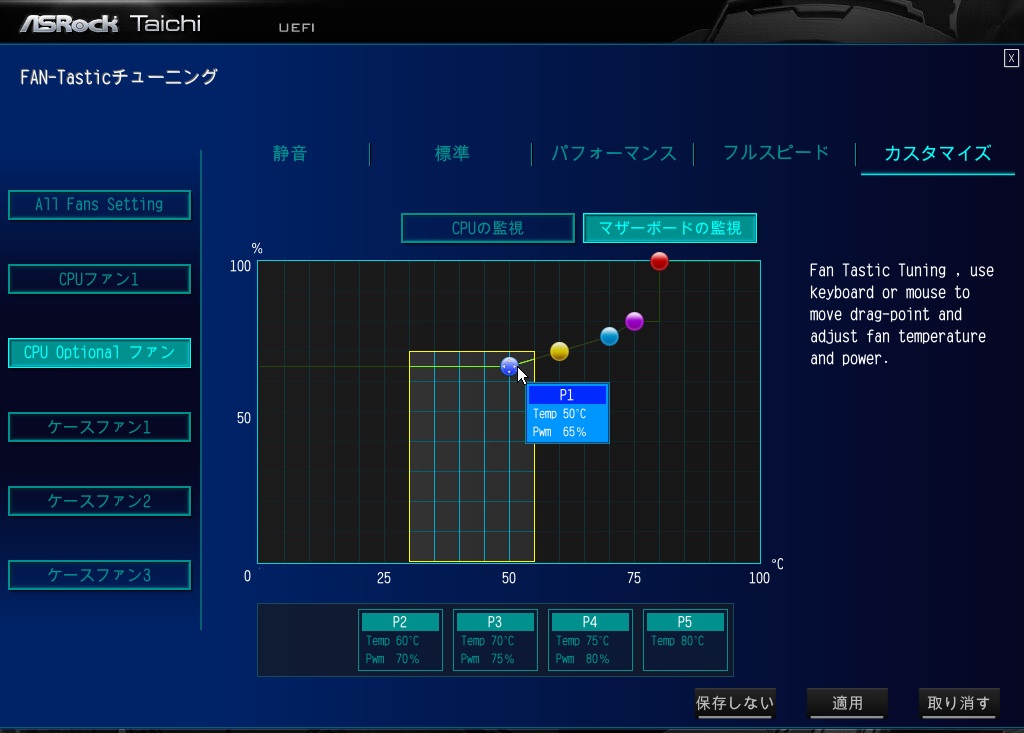Screen dimensions: 1024x733
Task: Switch to the 静音 (Silent) preset tab
Action: (290, 153)
